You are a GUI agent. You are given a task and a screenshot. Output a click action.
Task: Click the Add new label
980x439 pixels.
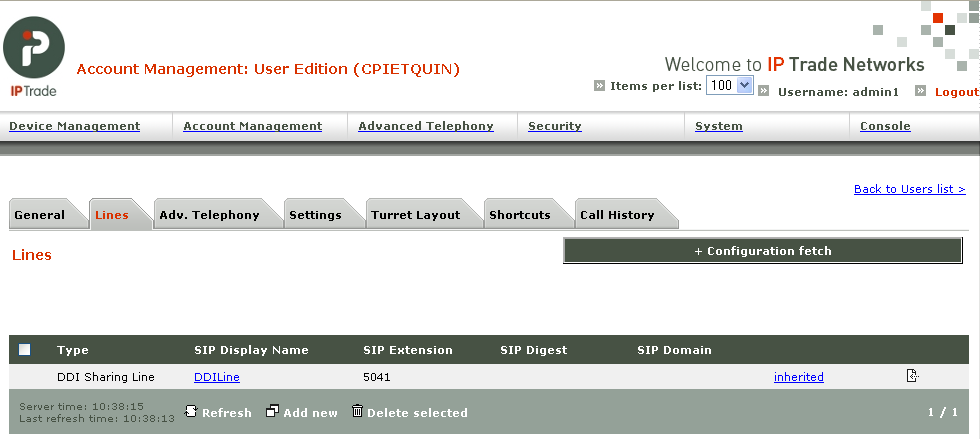310,413
